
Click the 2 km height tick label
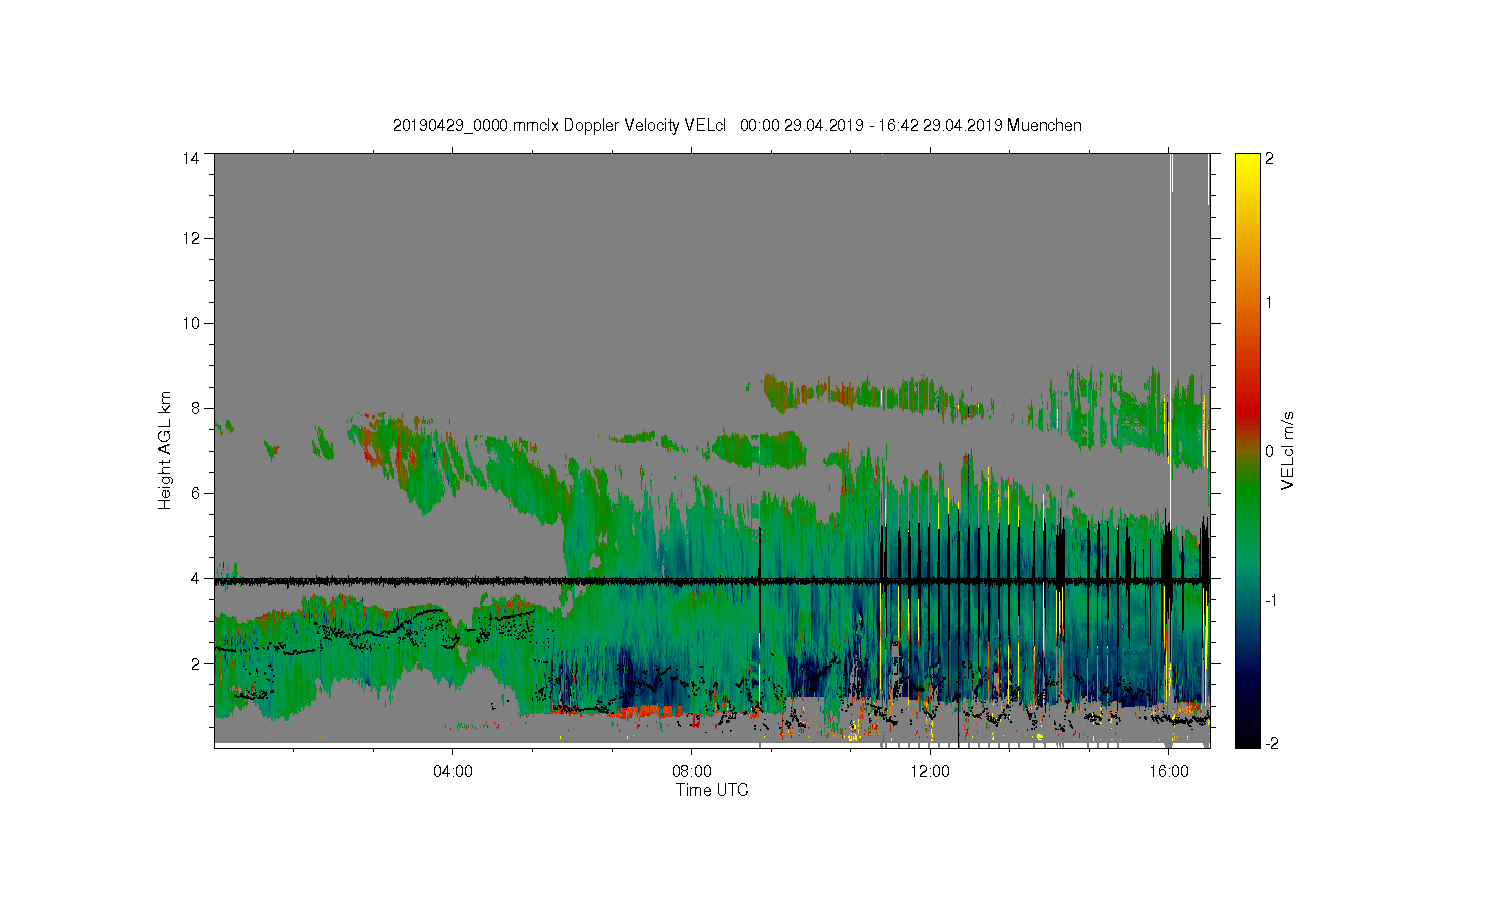(195, 663)
